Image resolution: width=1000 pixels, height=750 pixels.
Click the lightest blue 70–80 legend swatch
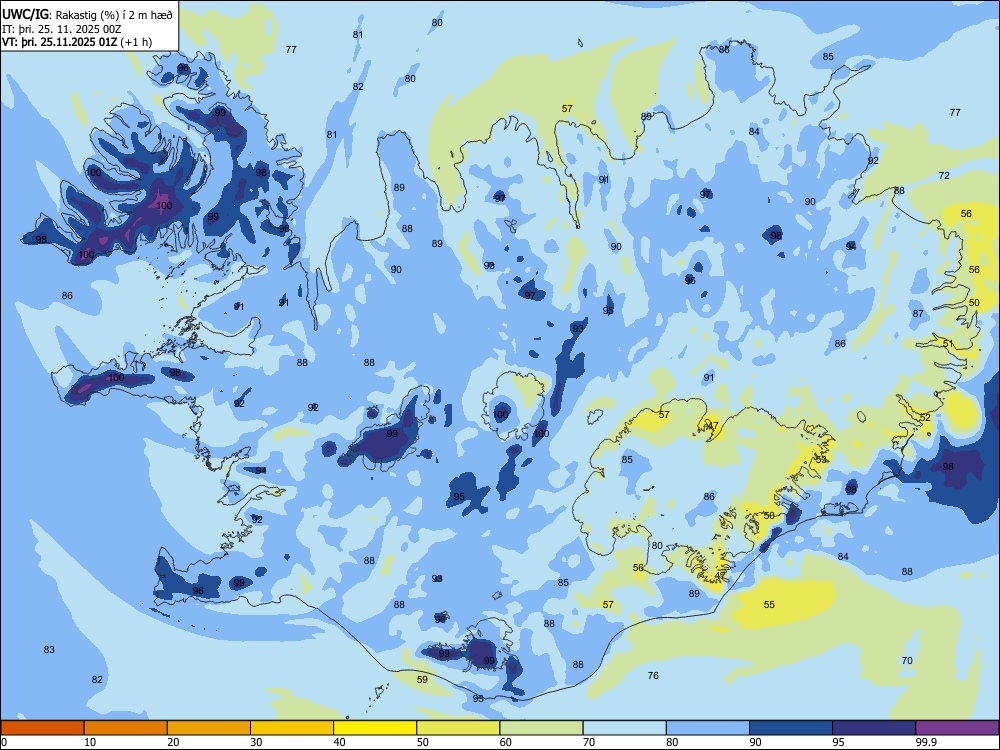click(625, 728)
